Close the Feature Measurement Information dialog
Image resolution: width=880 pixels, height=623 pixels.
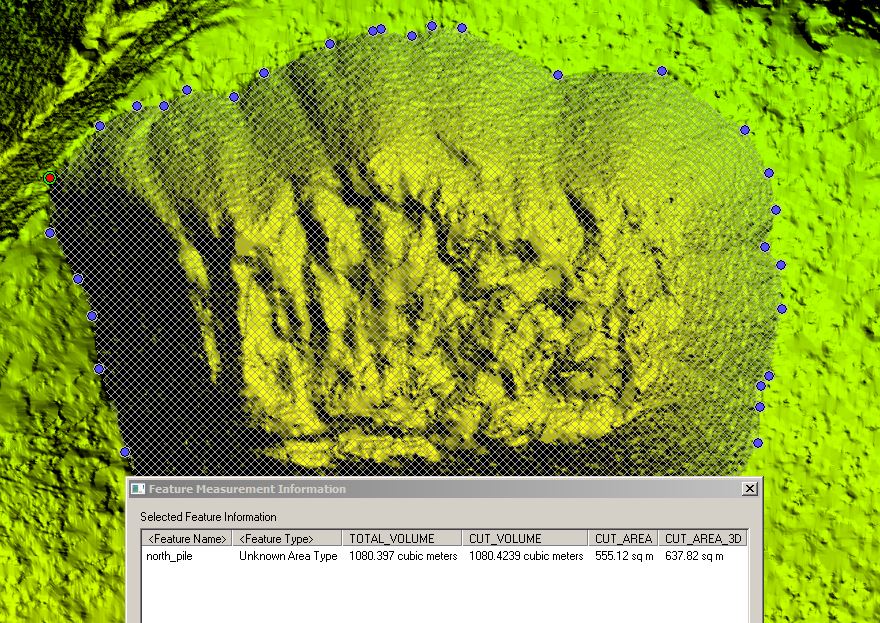pos(749,489)
